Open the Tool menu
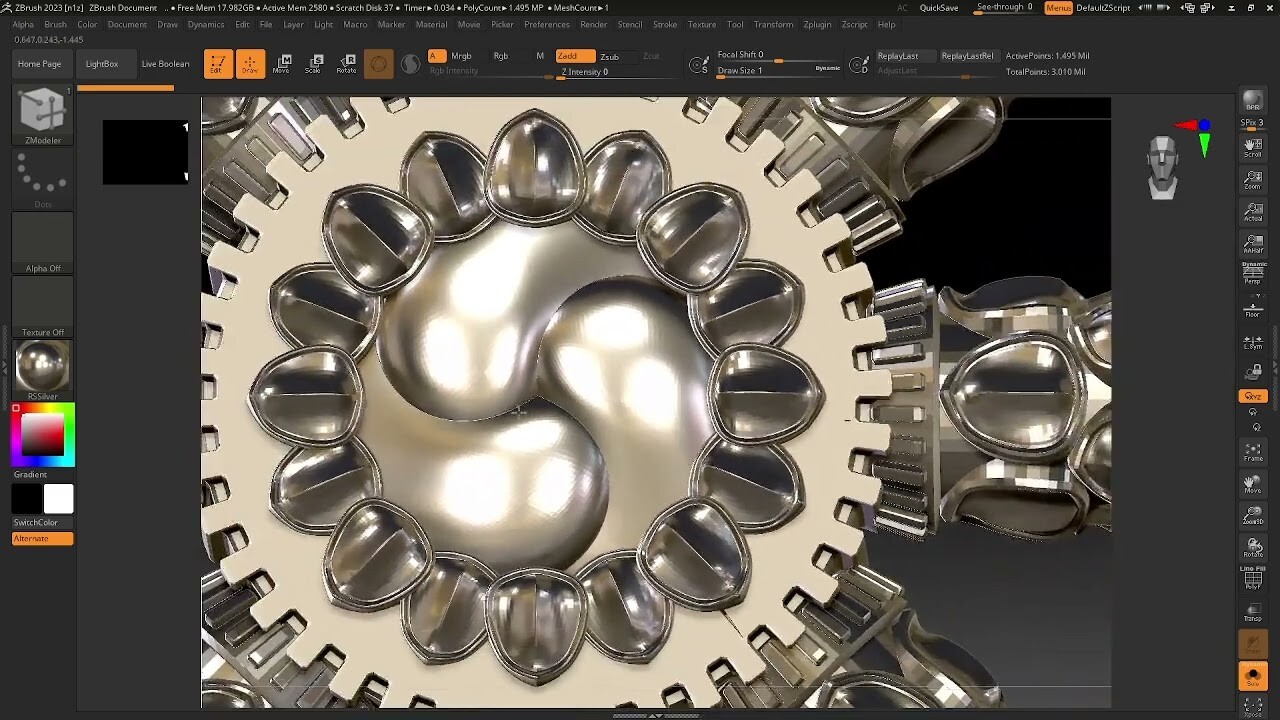Screen dimensions: 1280x720 click(735, 24)
